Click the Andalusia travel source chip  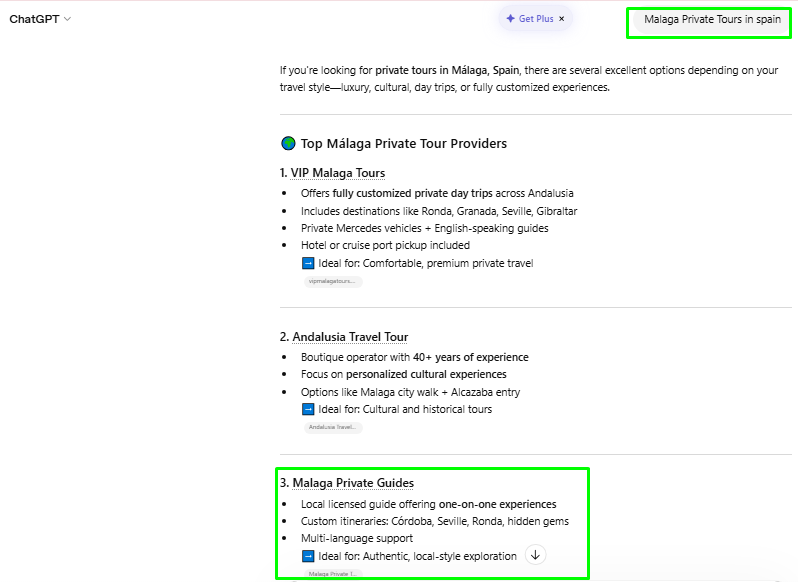(333, 427)
